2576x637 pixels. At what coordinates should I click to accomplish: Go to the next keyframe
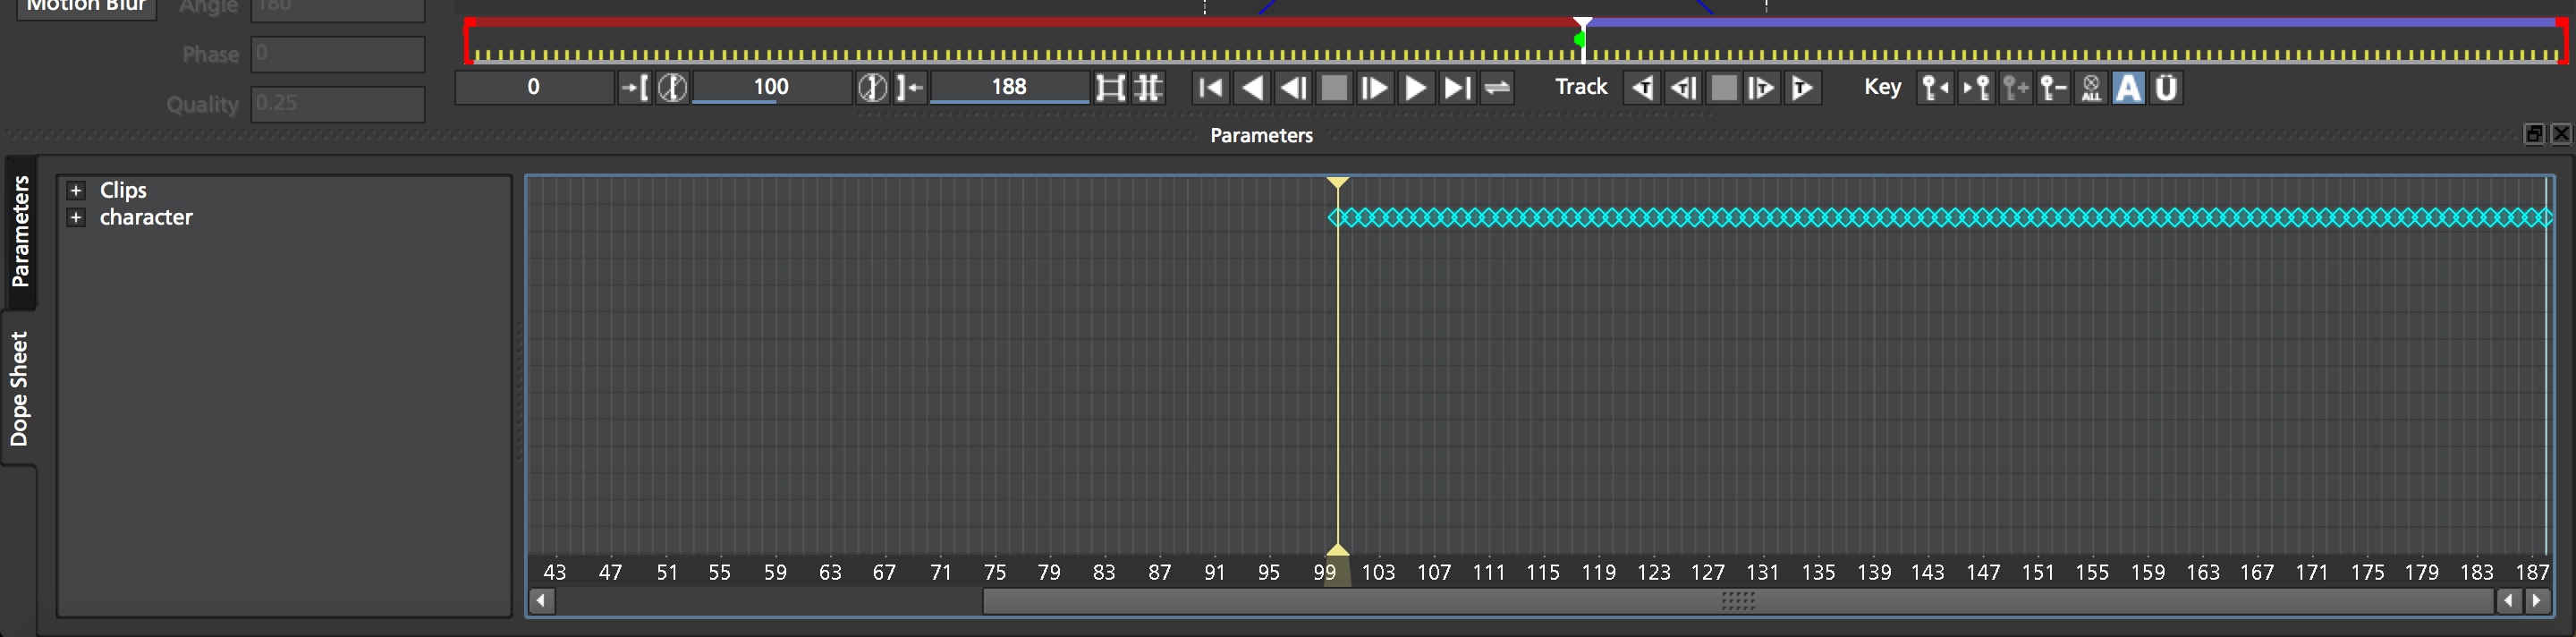click(x=1975, y=88)
